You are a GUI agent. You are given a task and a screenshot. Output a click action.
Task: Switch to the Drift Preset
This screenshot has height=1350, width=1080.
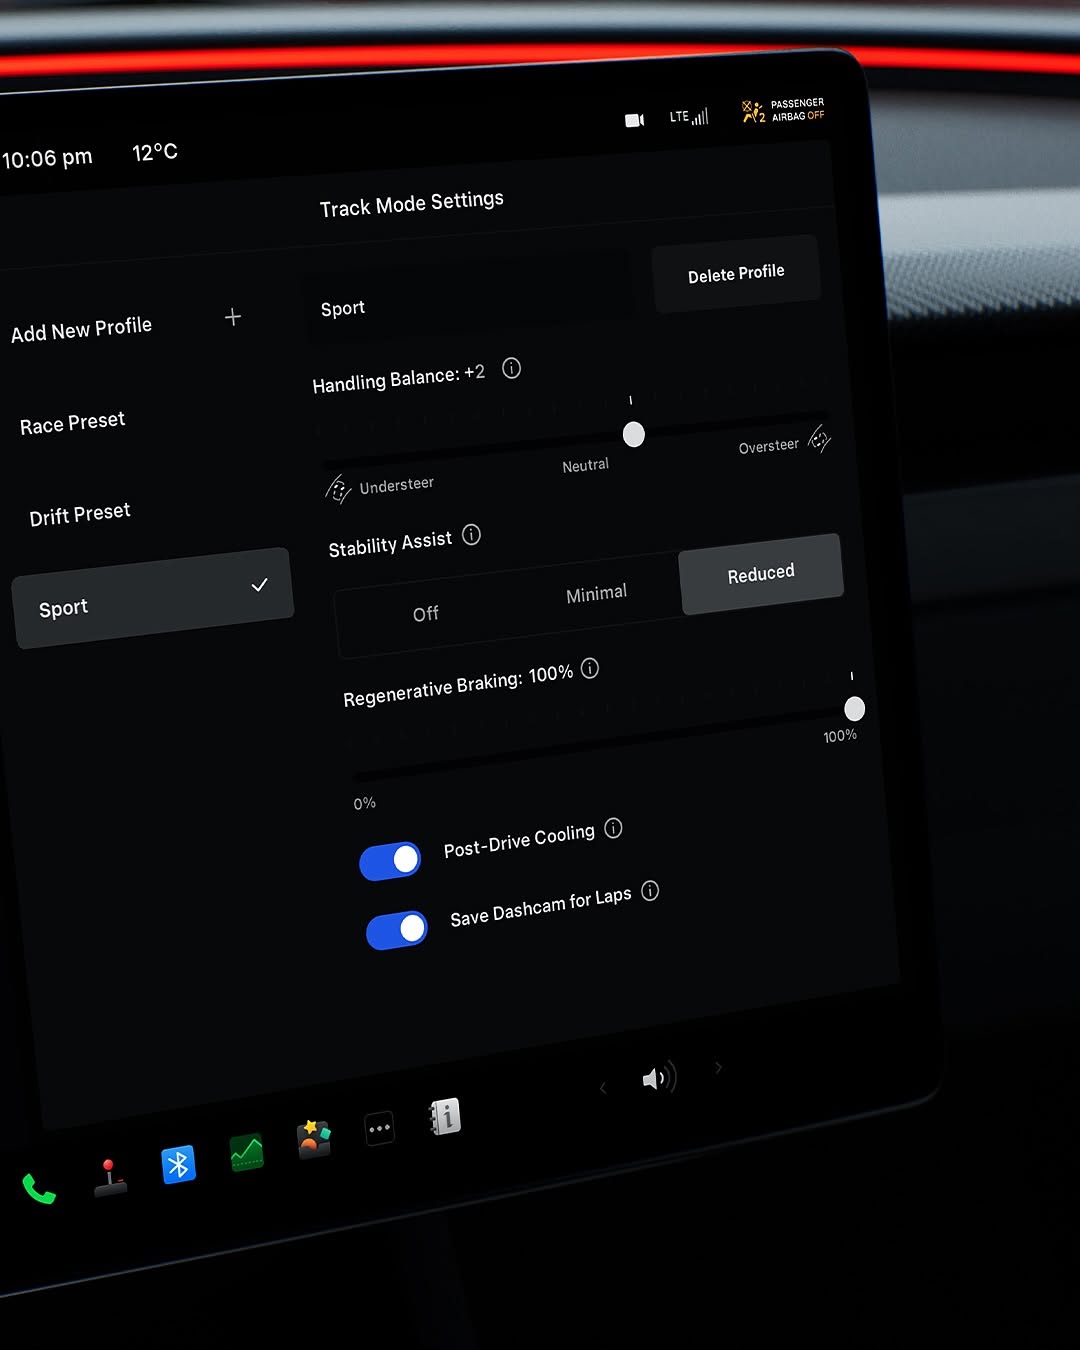pyautogui.click(x=80, y=513)
